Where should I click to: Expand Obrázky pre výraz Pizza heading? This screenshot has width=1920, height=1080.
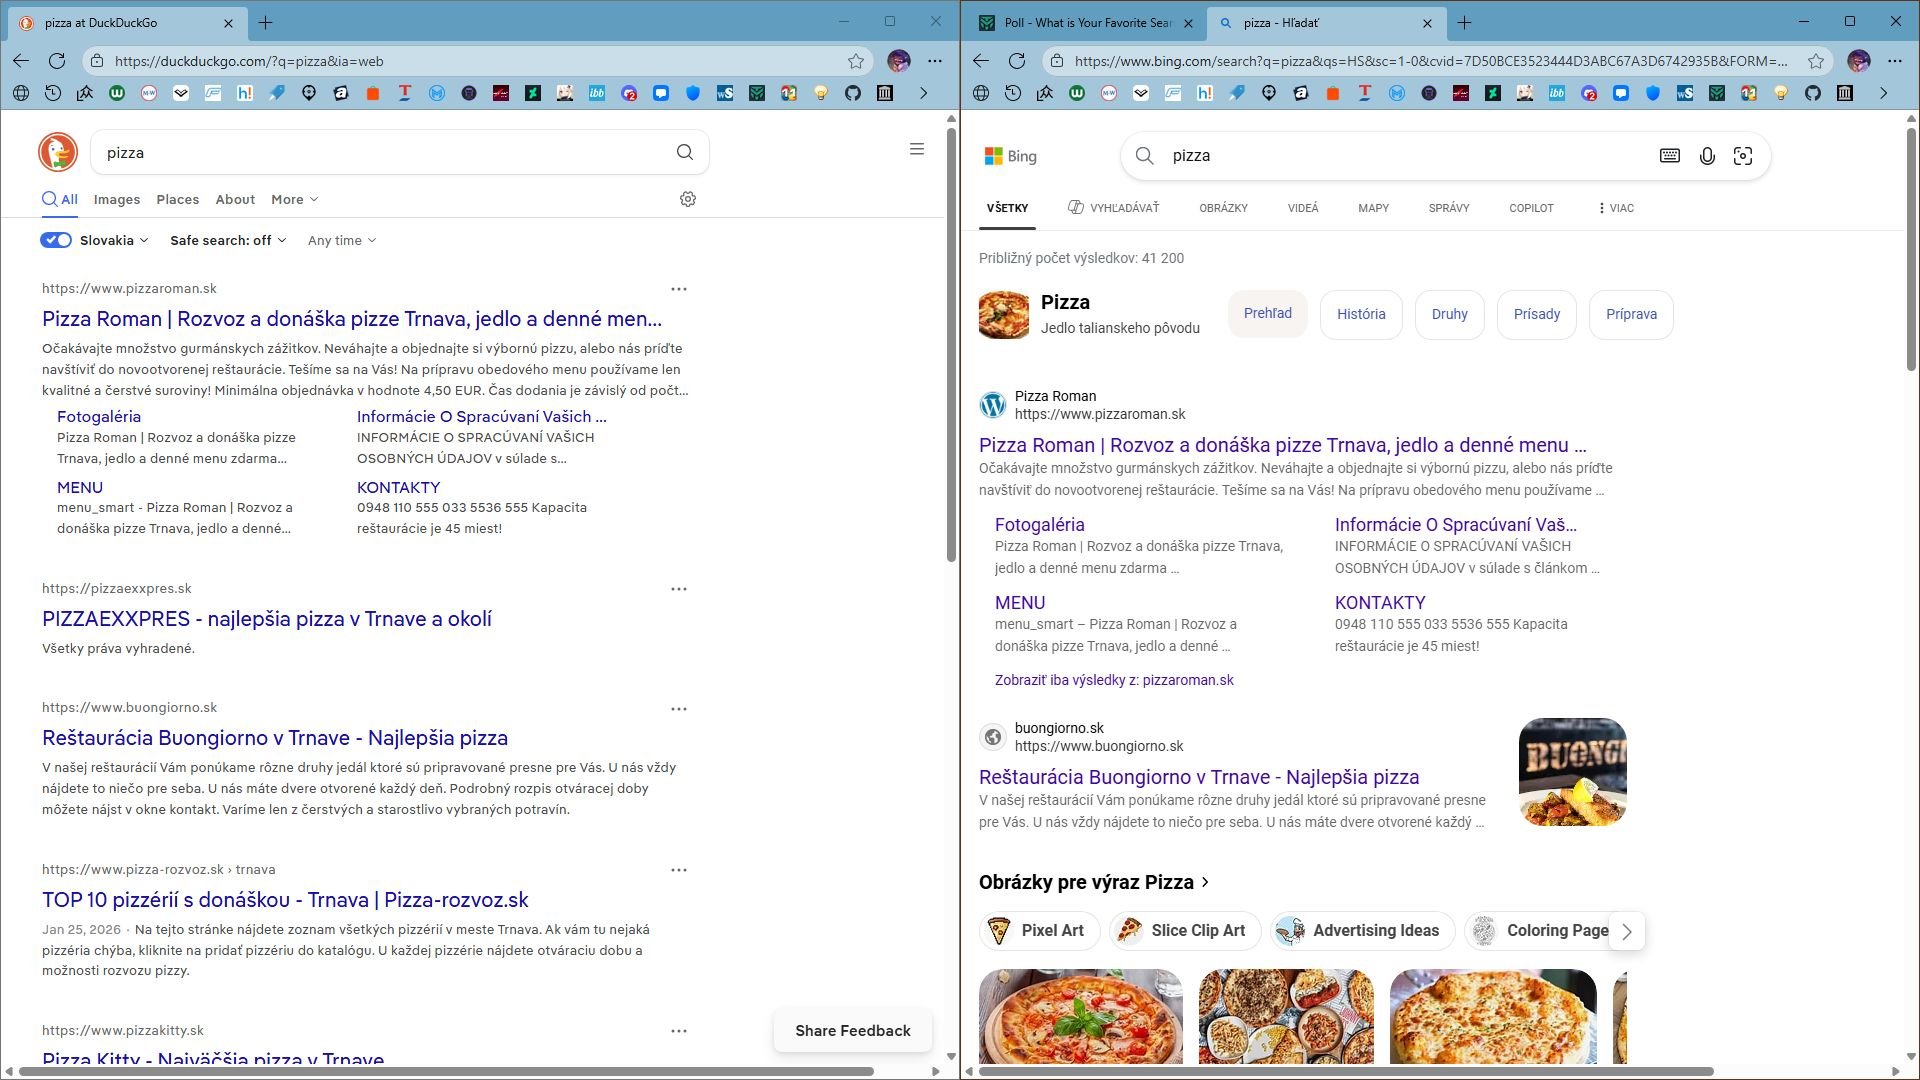[x=1094, y=882]
